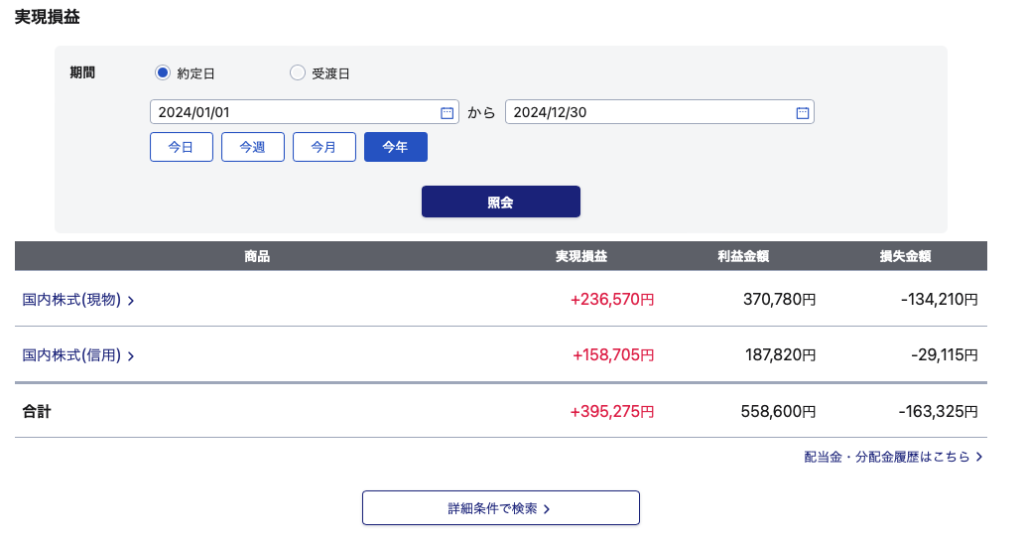Click the 実現損益 column header
The image size is (1024, 546).
[x=581, y=257]
